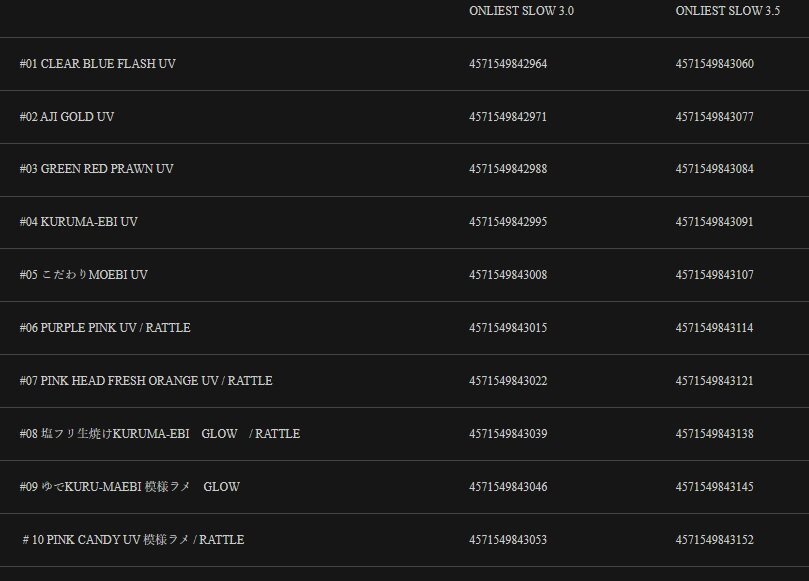Click the #08 塩フリ生焼けKURUMA-EBI GLOW label

[160, 434]
